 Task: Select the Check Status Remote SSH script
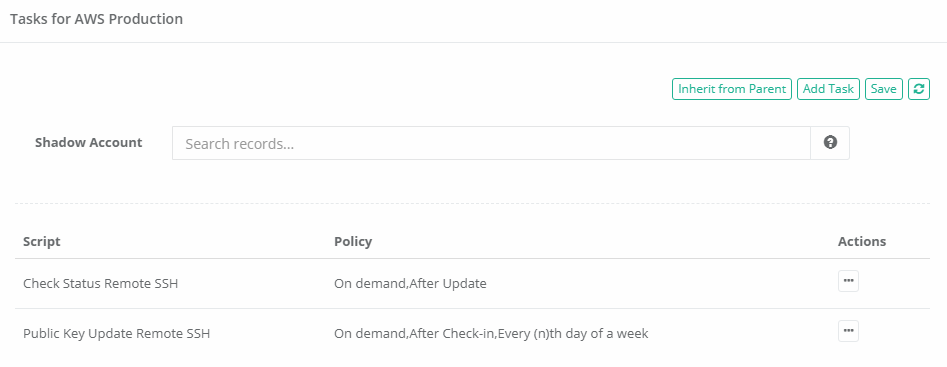100,283
